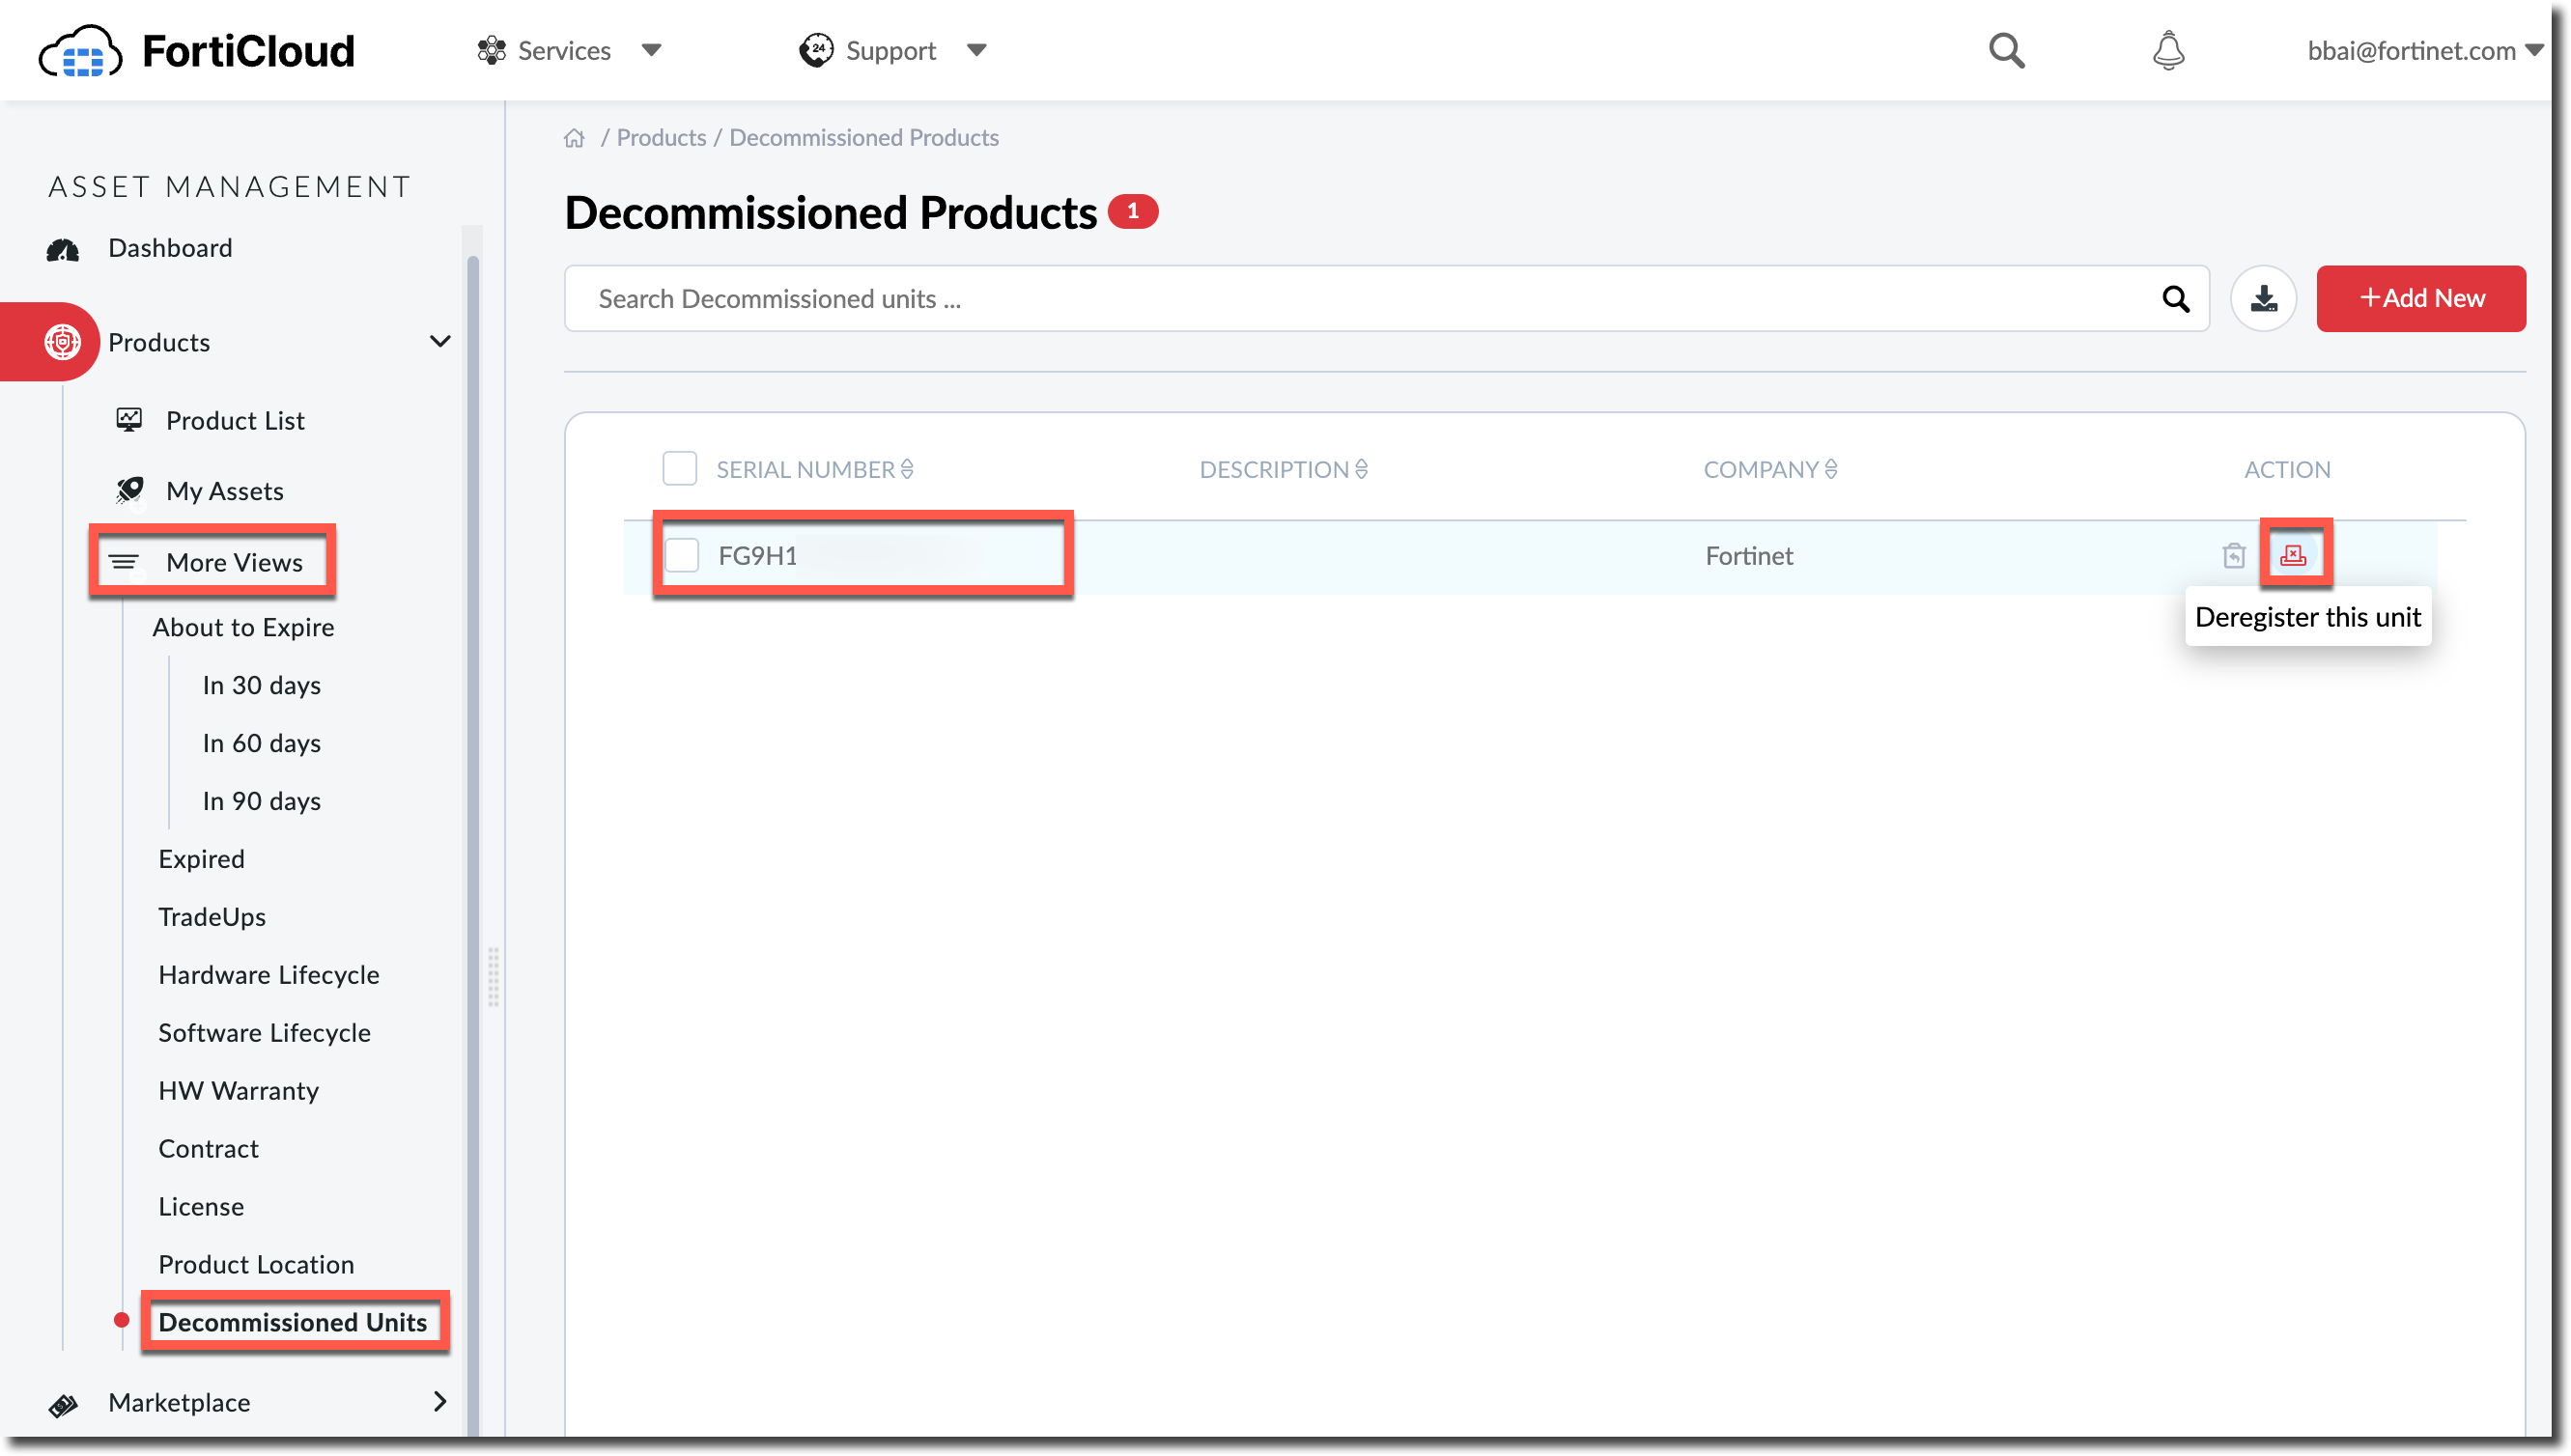Sort by Description column
The image size is (2571, 1456).
tap(1284, 469)
